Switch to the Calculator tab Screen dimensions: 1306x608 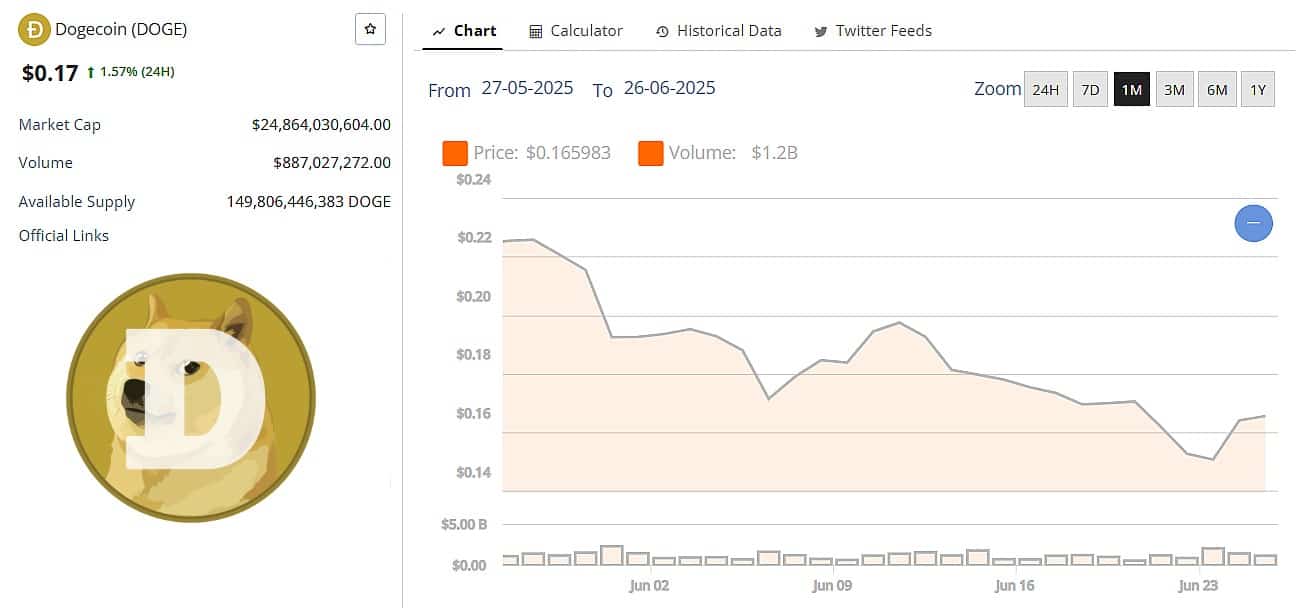point(576,31)
